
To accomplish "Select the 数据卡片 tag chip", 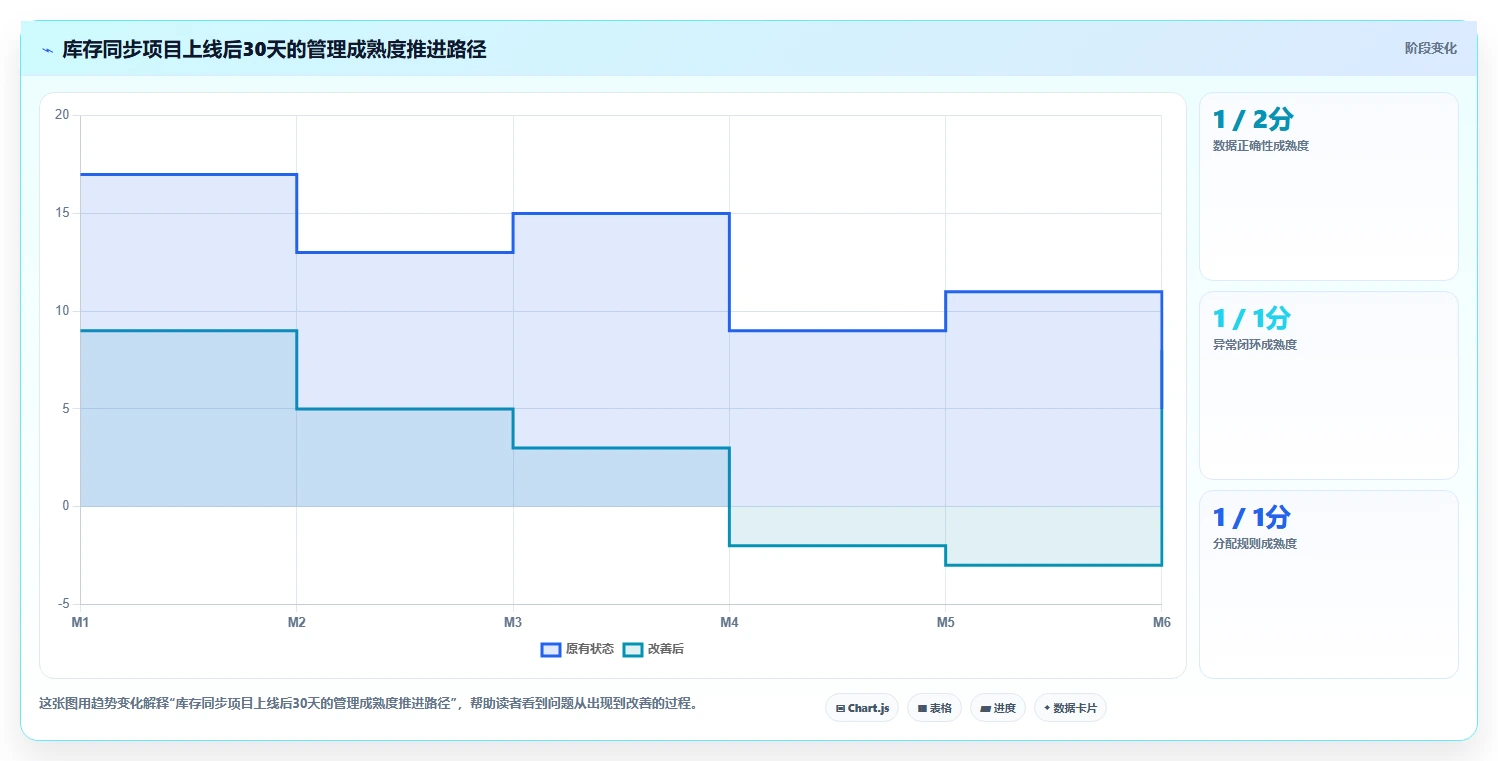I will tap(1070, 708).
